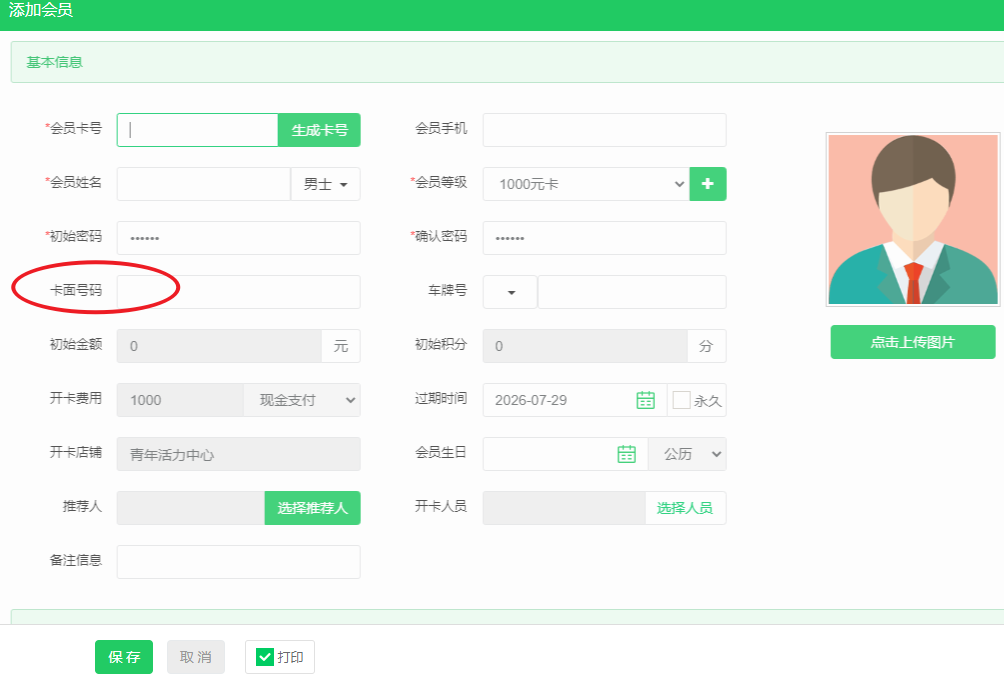
Task: Open the birthday calendar icon
Action: [x=627, y=454]
